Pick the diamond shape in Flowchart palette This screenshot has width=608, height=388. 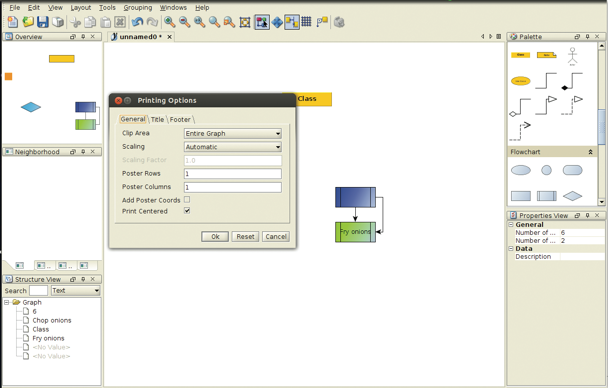tap(572, 196)
